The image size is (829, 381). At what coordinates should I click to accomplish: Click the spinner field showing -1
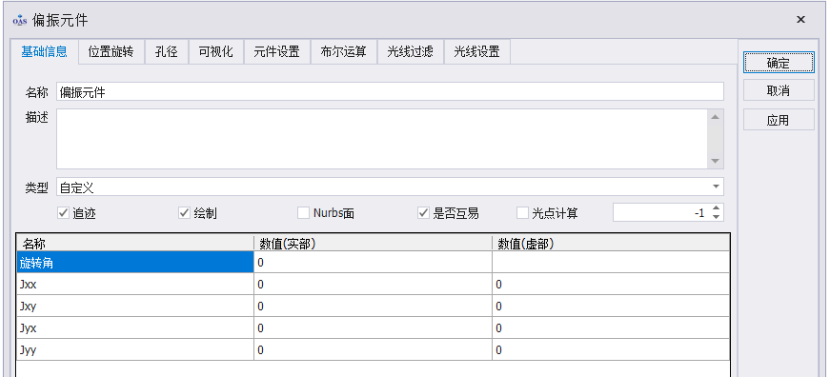tap(662, 213)
